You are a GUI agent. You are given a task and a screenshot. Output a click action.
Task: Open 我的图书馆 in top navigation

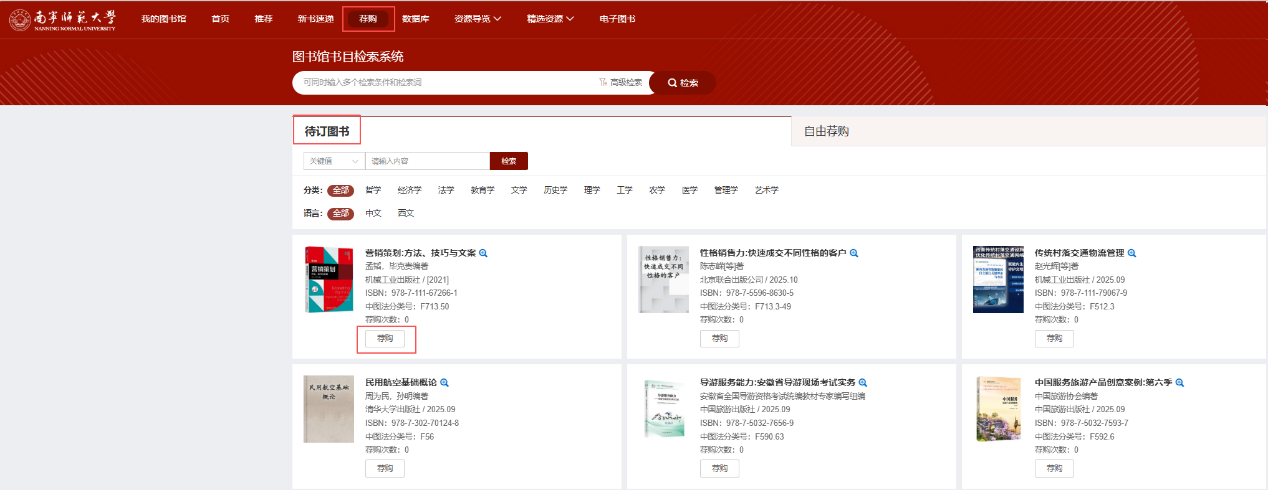(x=163, y=19)
